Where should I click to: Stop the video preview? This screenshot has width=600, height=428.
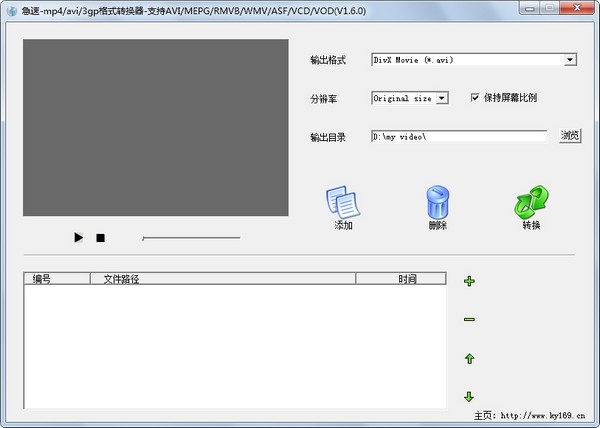[100, 238]
